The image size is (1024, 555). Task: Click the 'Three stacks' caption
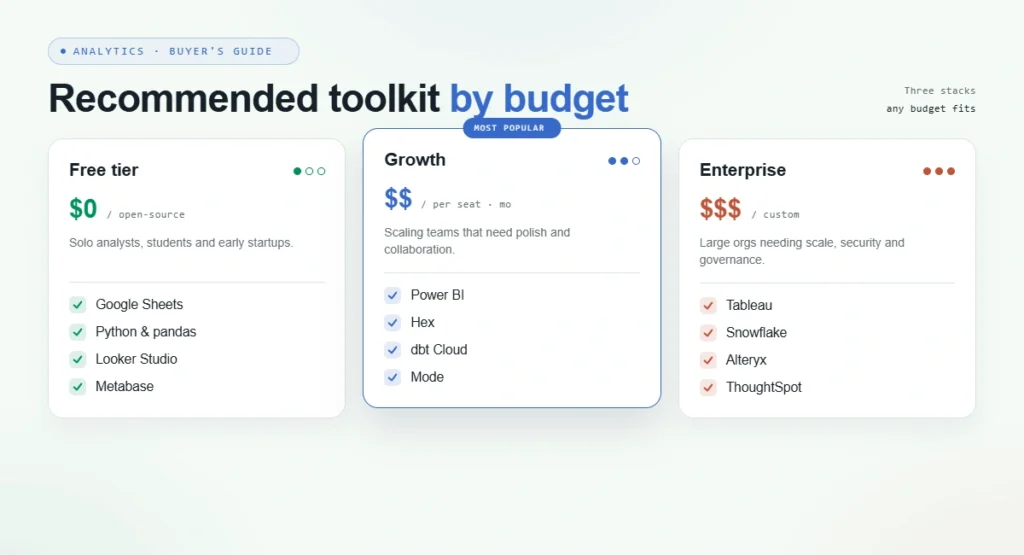click(x=940, y=91)
